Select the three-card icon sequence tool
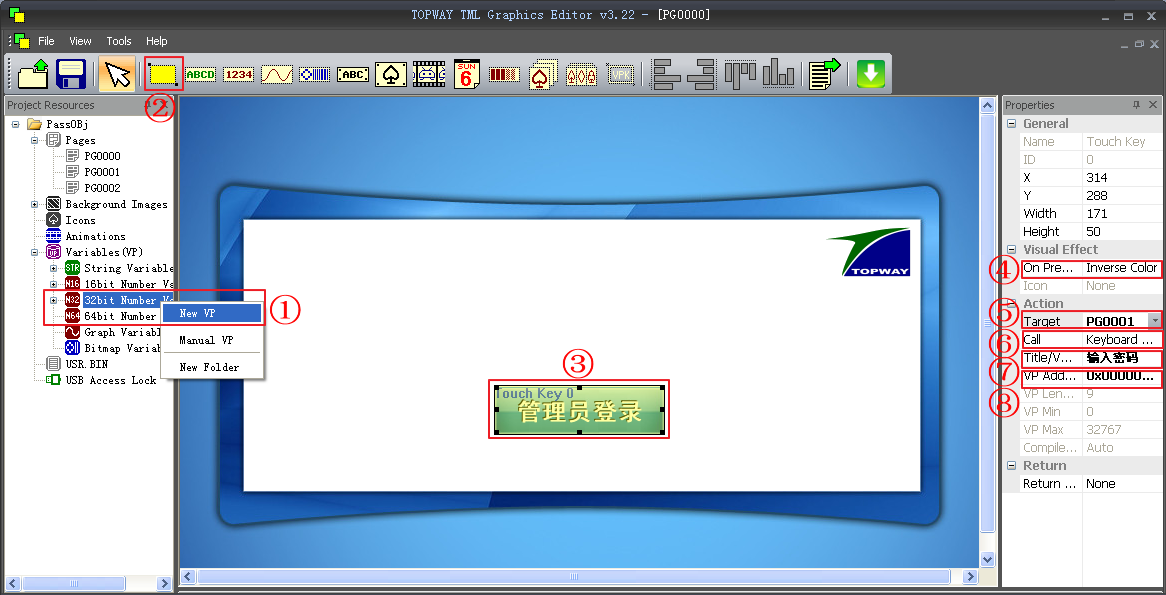The width and height of the screenshot is (1166, 595). 581,74
